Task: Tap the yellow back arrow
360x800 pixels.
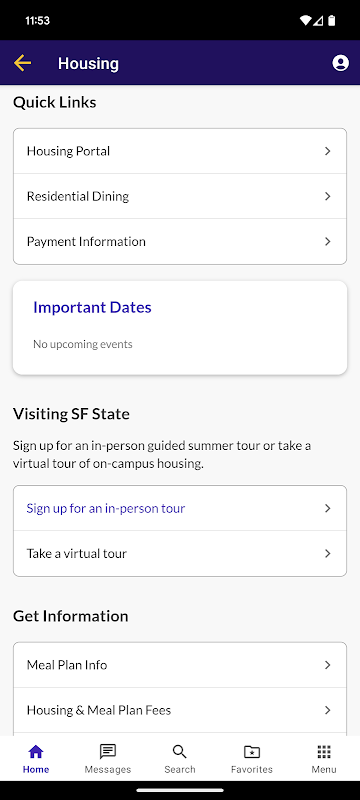Action: (22, 63)
